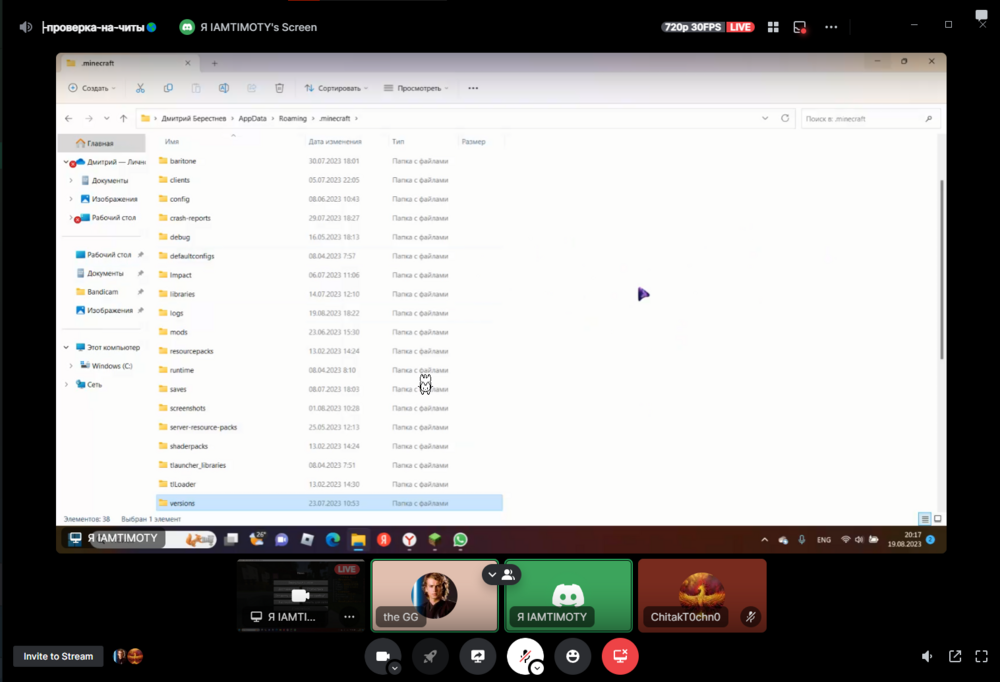
Task: Click the Имя column header
Action: pyautogui.click(x=172, y=142)
